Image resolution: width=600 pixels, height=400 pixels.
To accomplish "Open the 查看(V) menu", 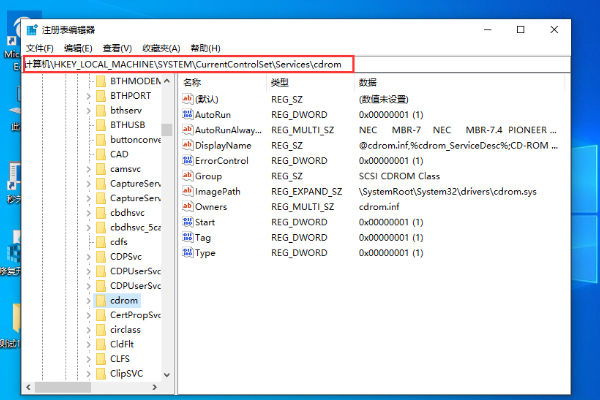I will (x=117, y=48).
